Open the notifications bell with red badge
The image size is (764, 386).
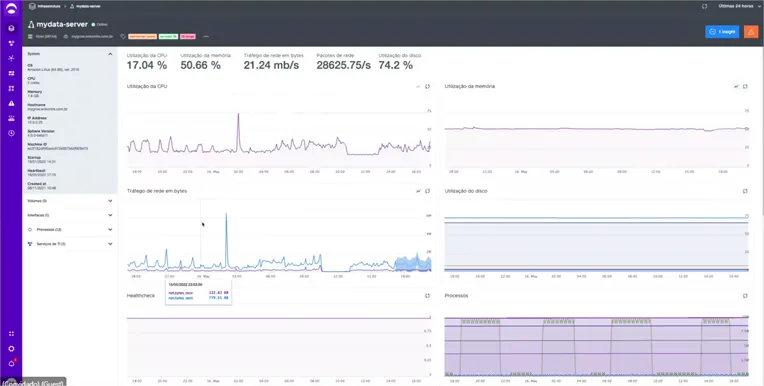(x=12, y=363)
